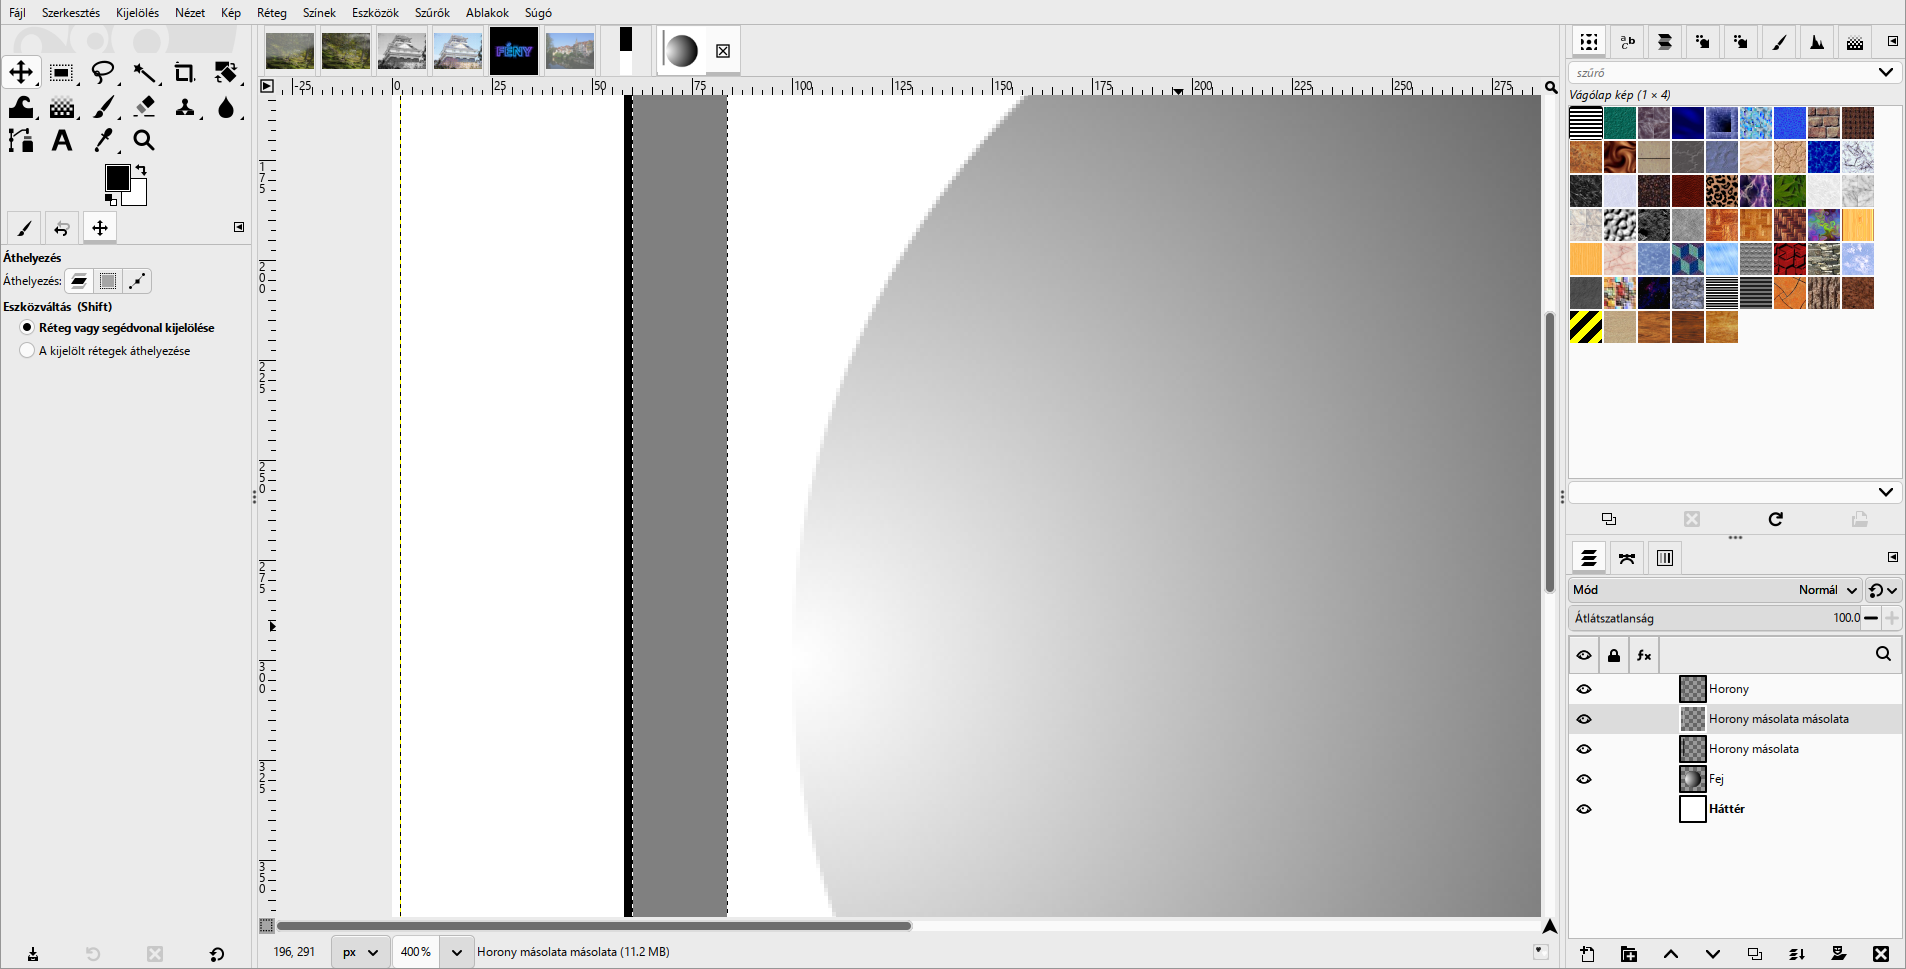Open the layer Mód Normál dropdown
The height and width of the screenshot is (969, 1906).
tap(1716, 590)
